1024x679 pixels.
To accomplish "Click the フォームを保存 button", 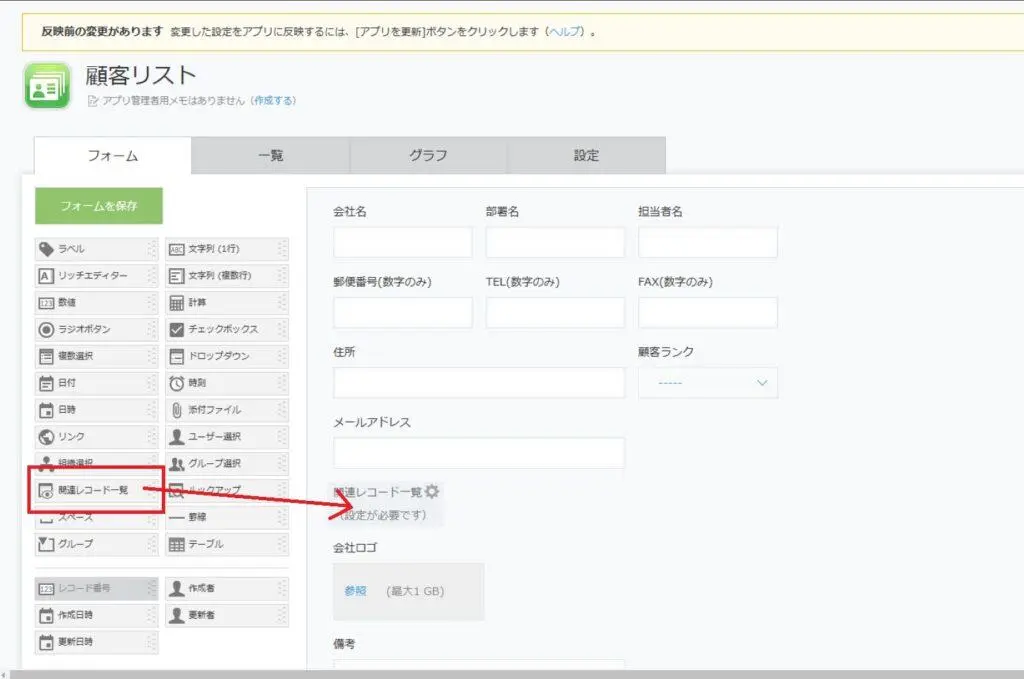I will pos(98,206).
